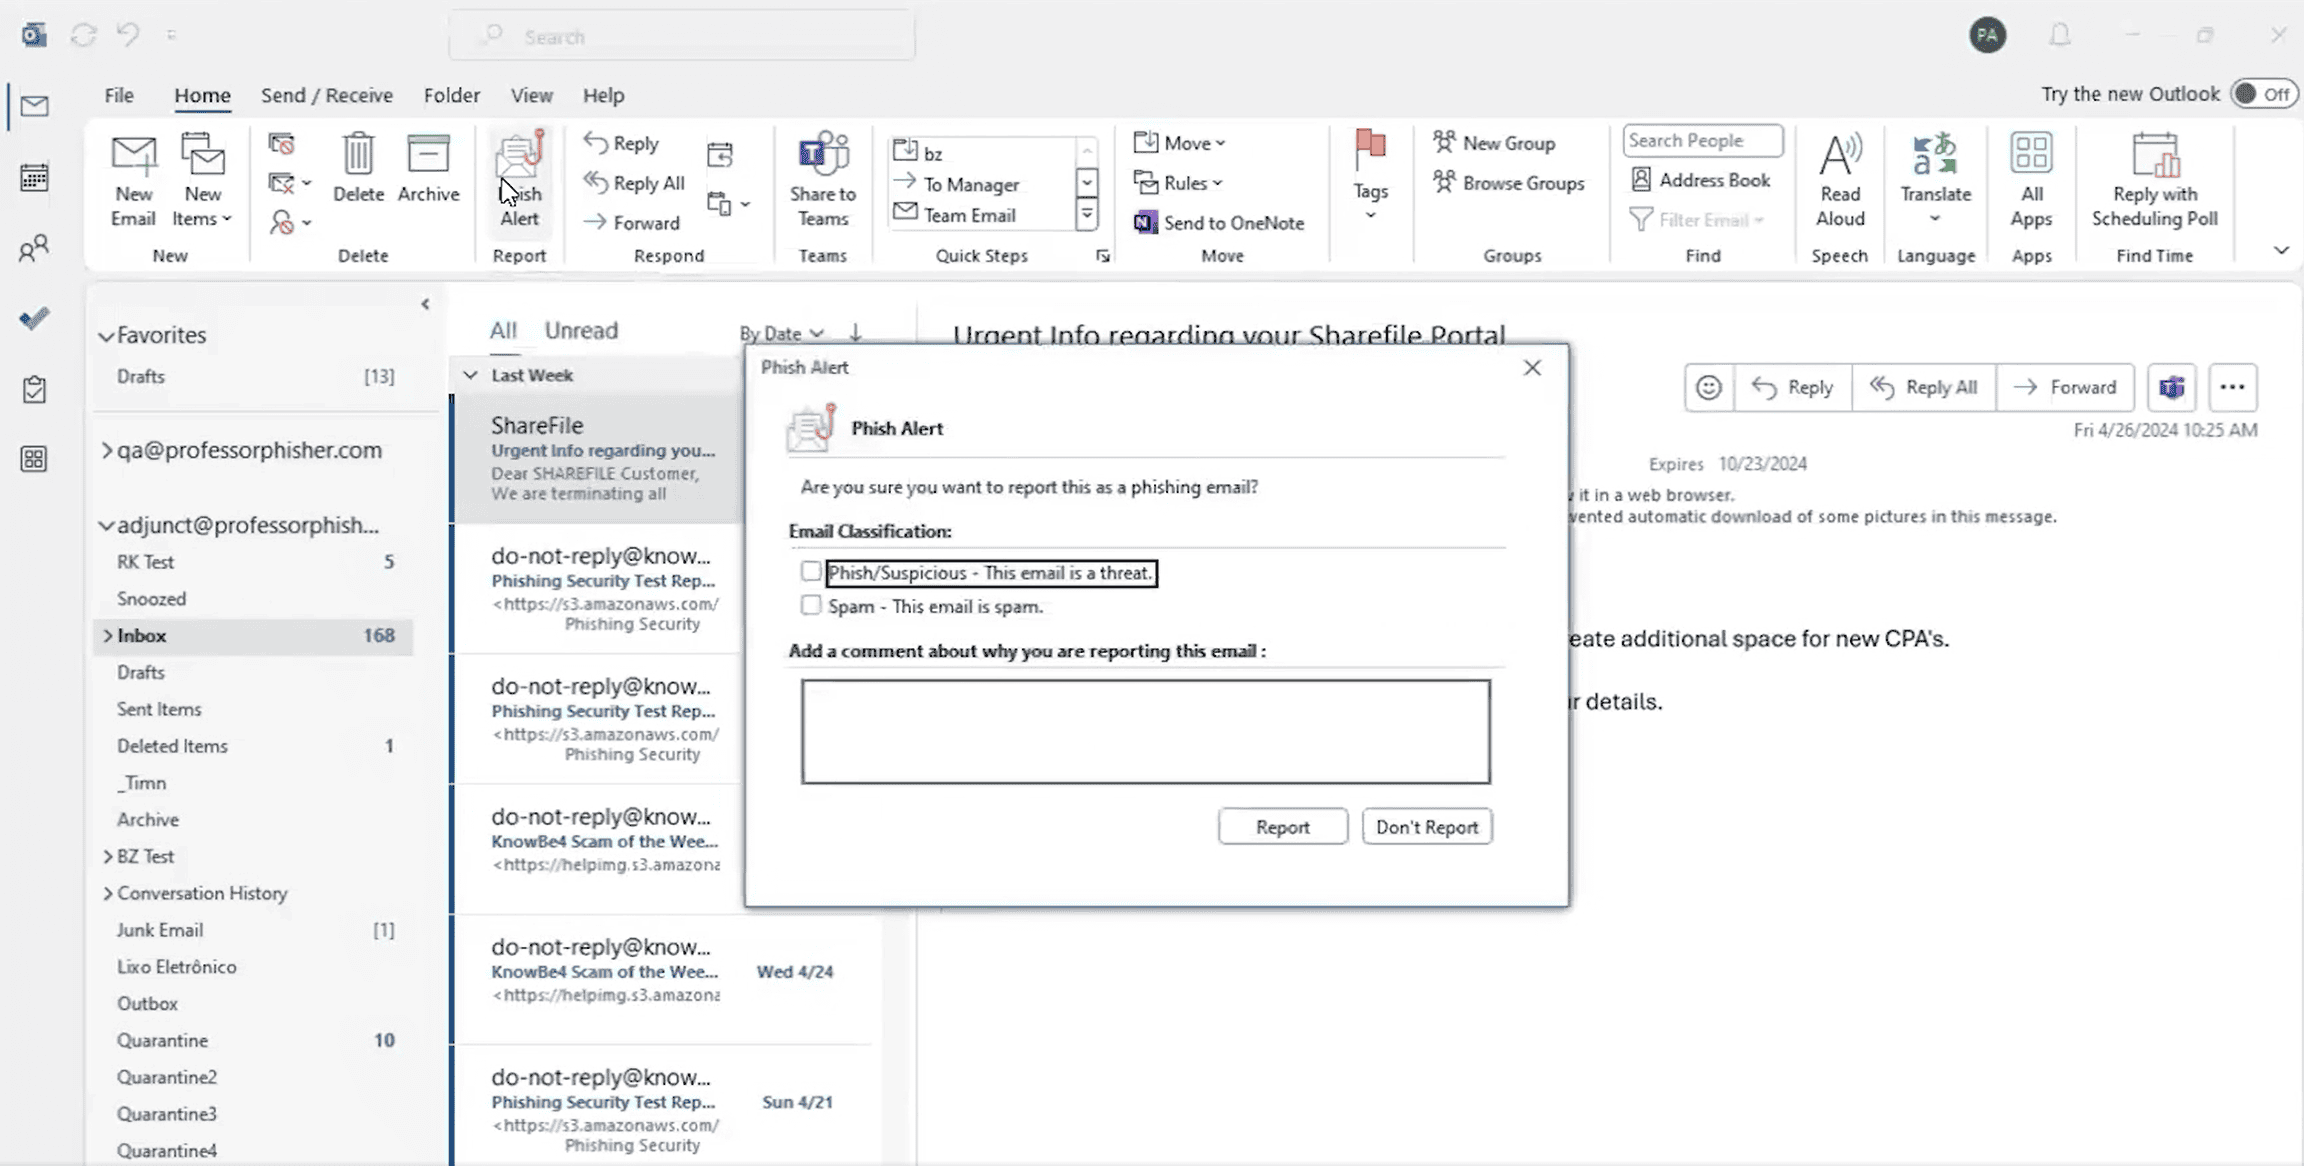
Task: Click Send to OneNote
Action: 1219,222
